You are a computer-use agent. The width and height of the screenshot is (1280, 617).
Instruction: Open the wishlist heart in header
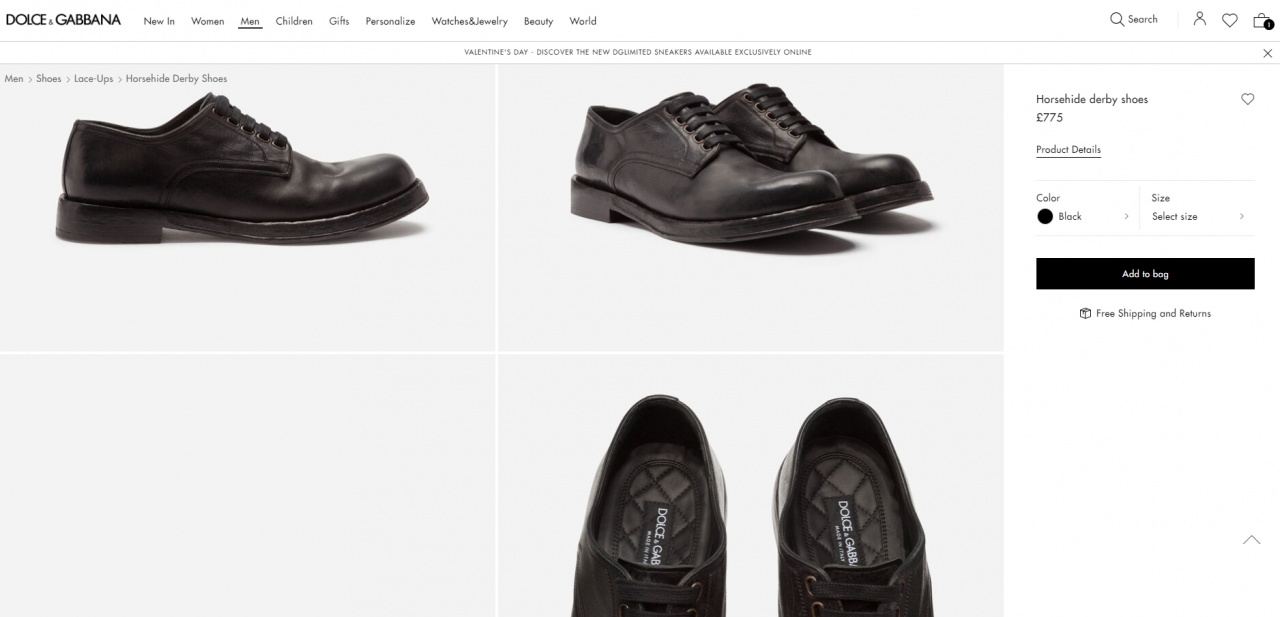[1230, 20]
